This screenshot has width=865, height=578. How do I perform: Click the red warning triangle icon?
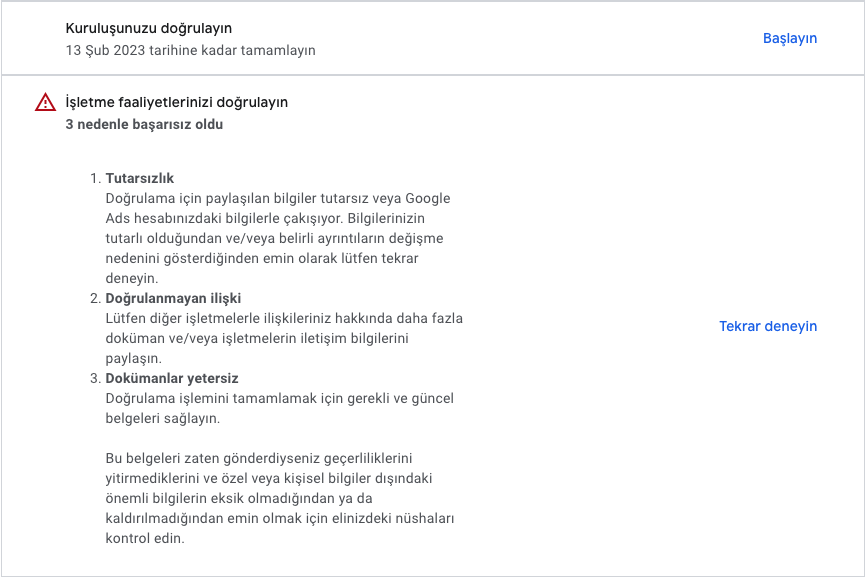coord(45,102)
